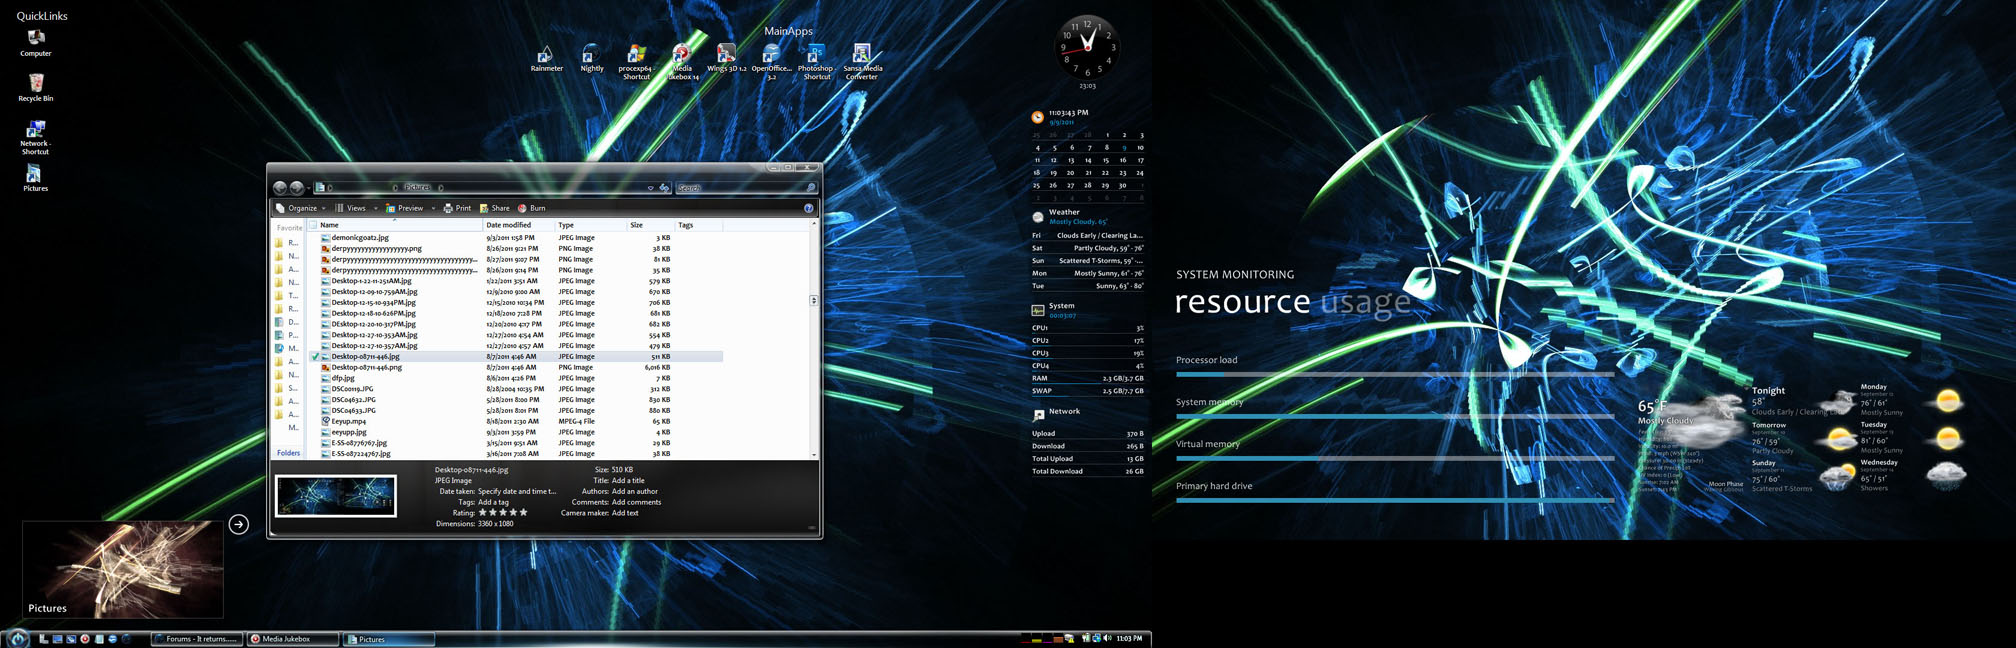Select the file demonicgoat2.jpg
This screenshot has height=648, width=2016.
360,238
